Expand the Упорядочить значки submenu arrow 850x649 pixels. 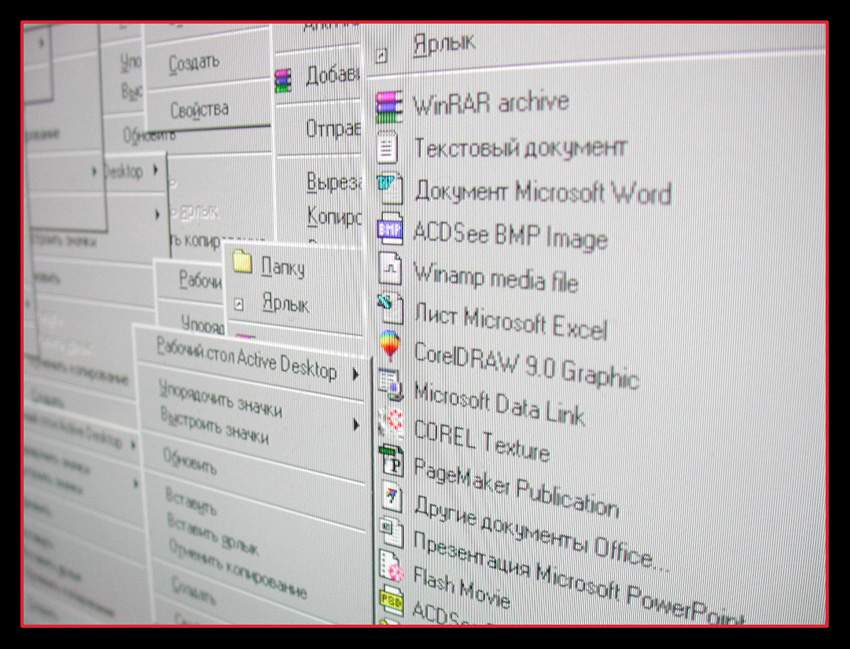(356, 425)
